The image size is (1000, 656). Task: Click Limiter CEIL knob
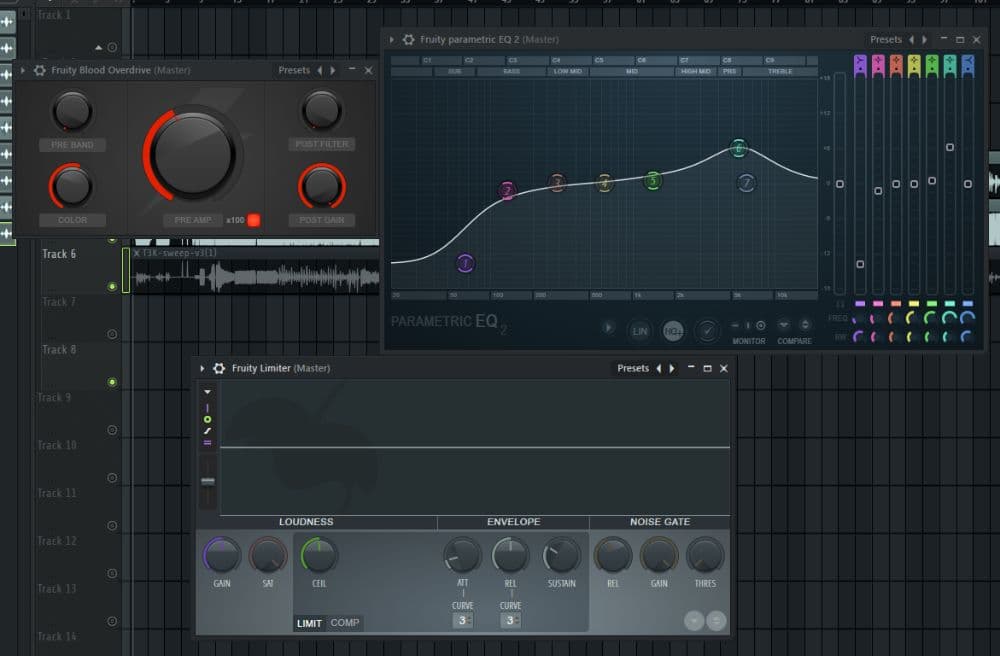[319, 555]
